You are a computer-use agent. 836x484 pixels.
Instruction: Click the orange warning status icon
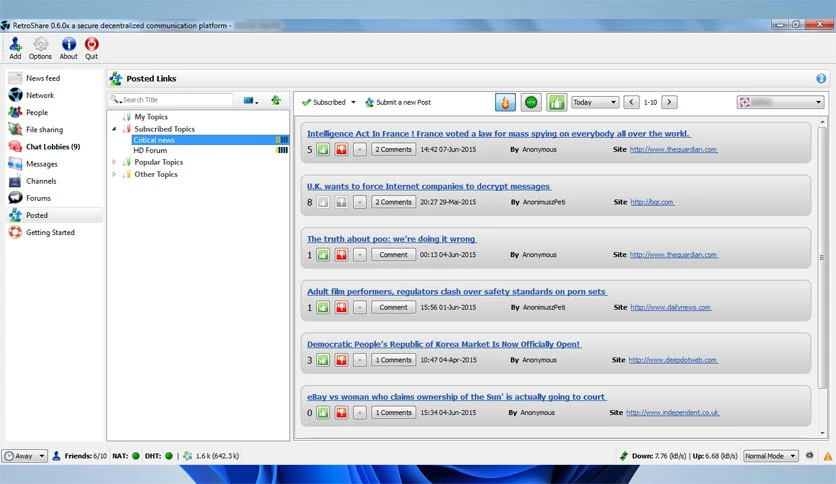click(x=827, y=456)
